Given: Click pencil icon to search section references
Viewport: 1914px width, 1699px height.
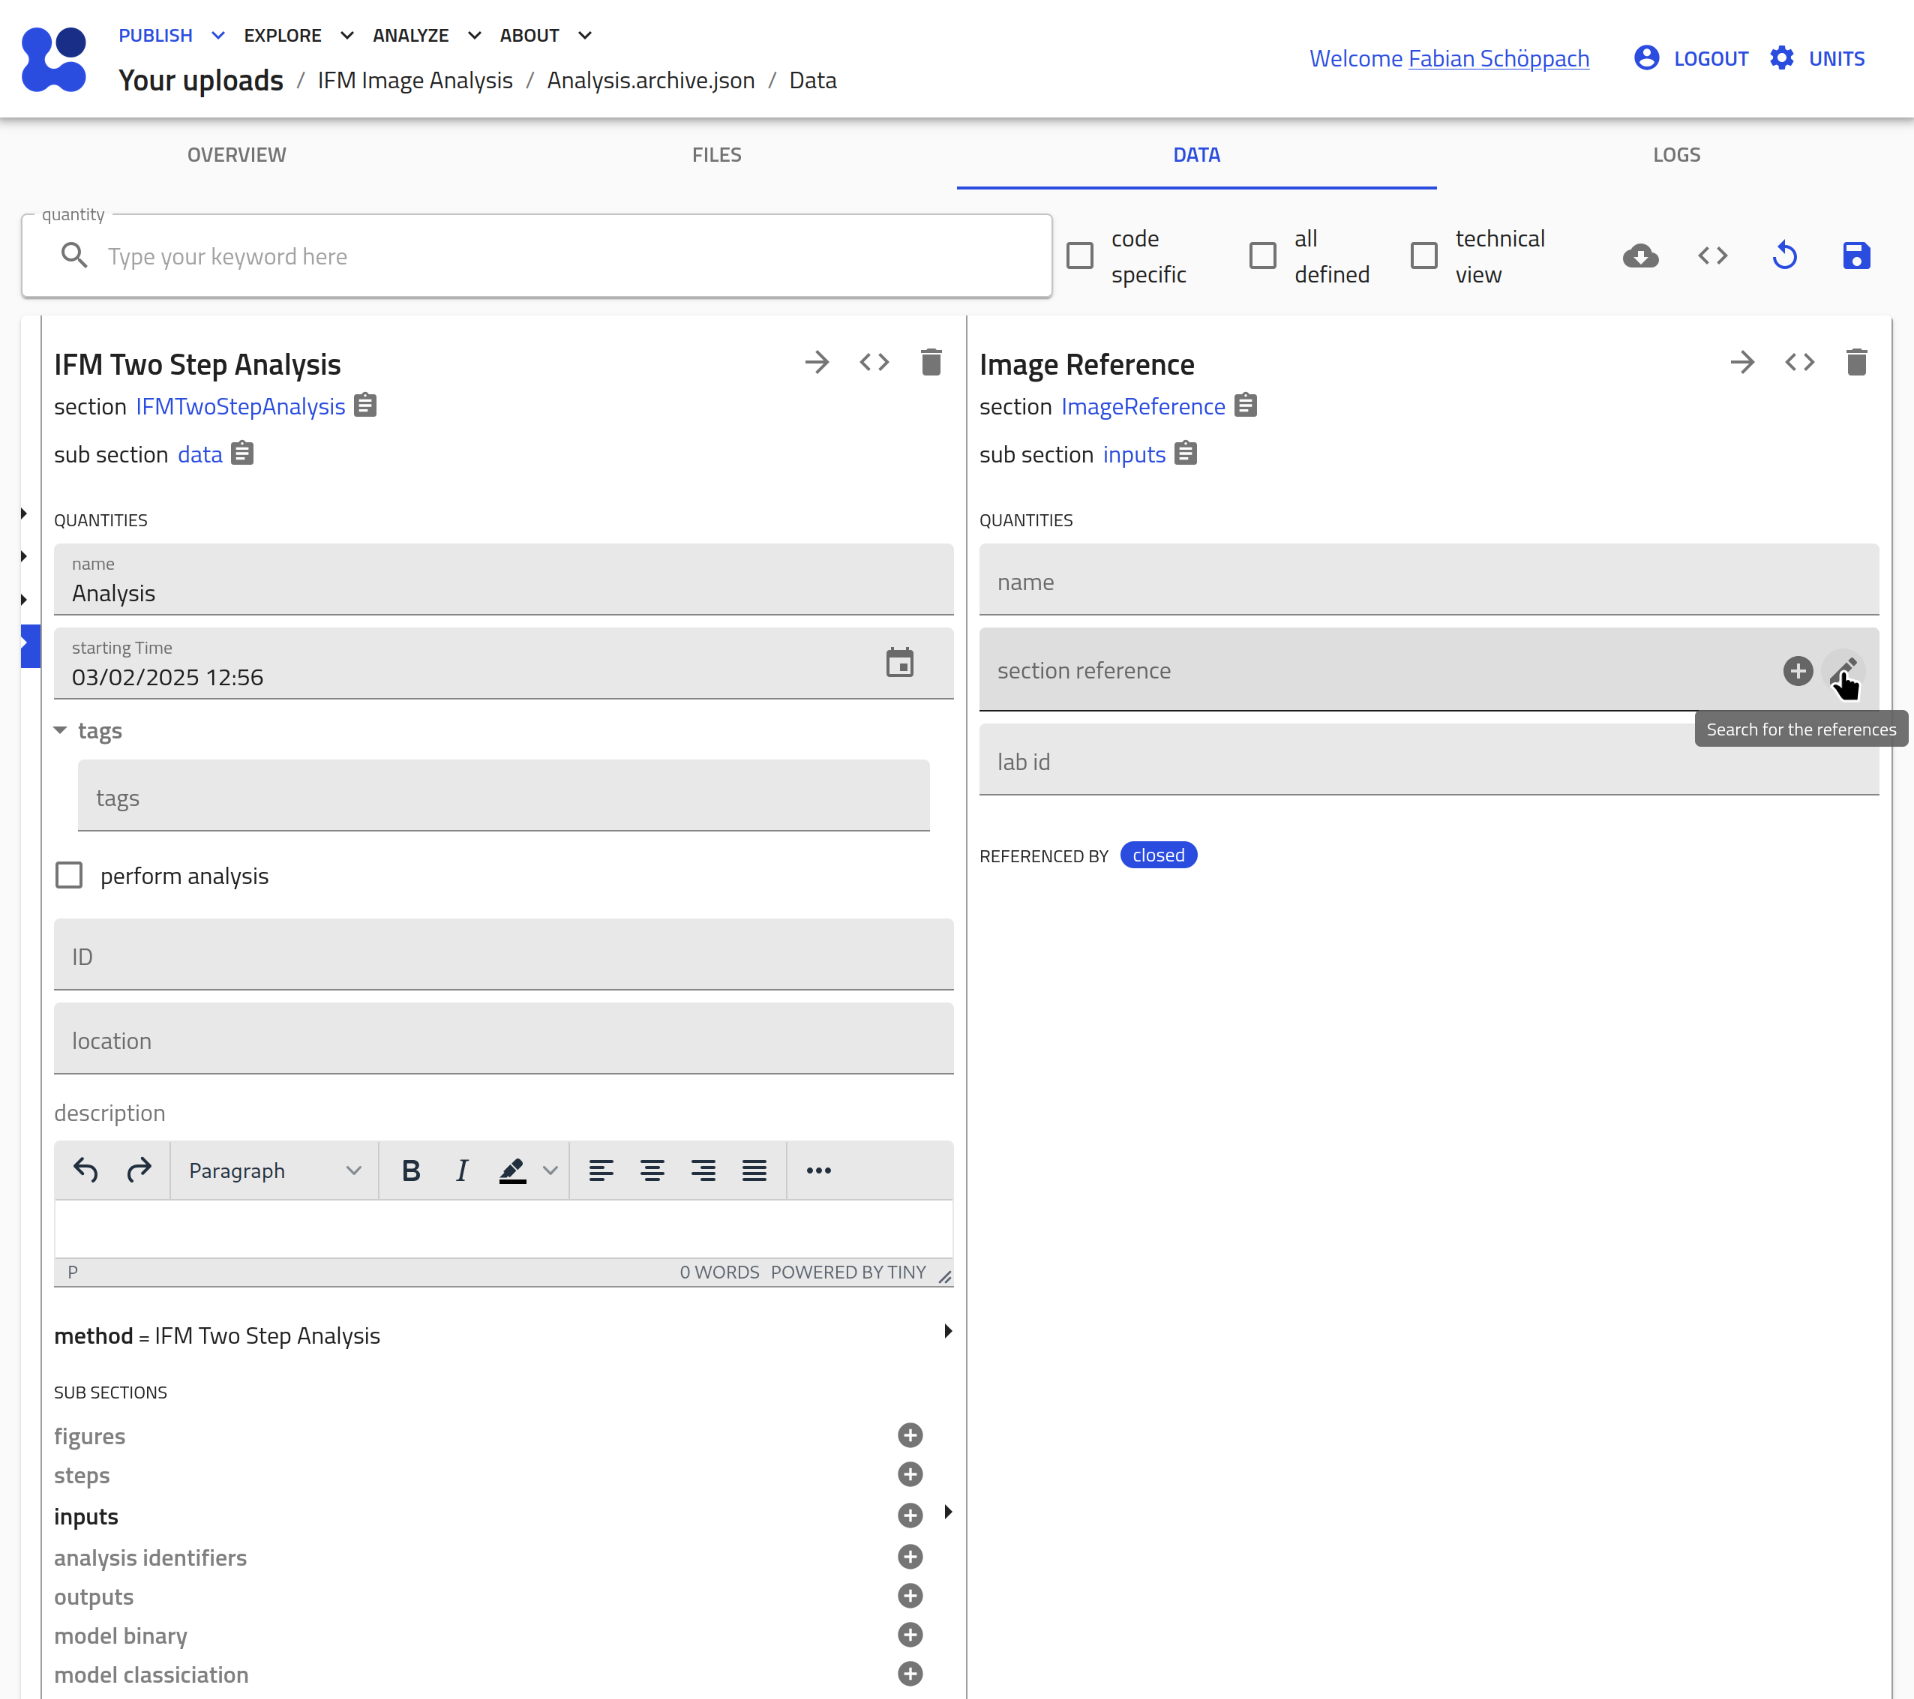Looking at the screenshot, I should click(x=1843, y=670).
